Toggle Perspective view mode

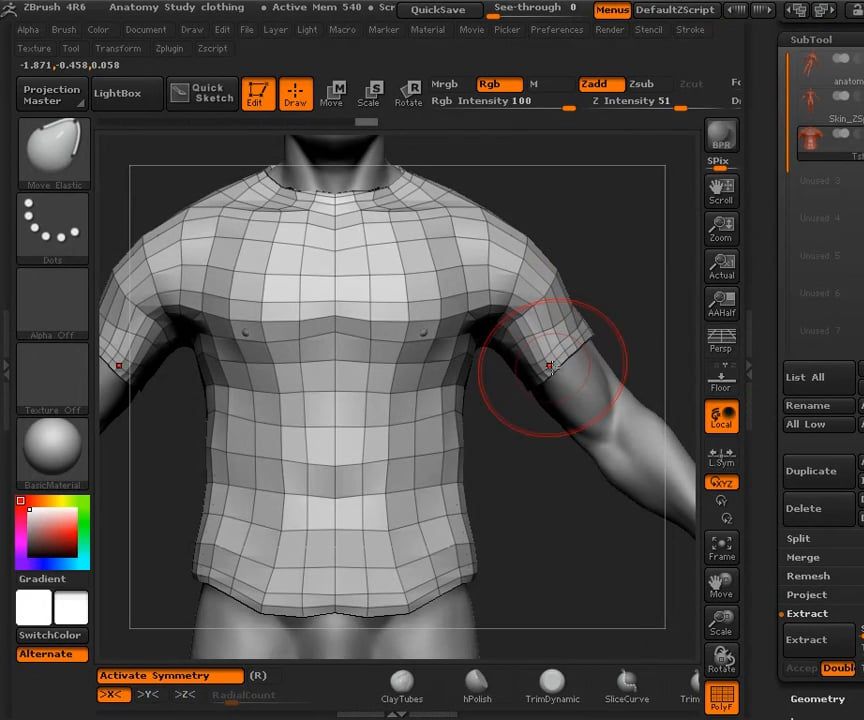[x=721, y=339]
